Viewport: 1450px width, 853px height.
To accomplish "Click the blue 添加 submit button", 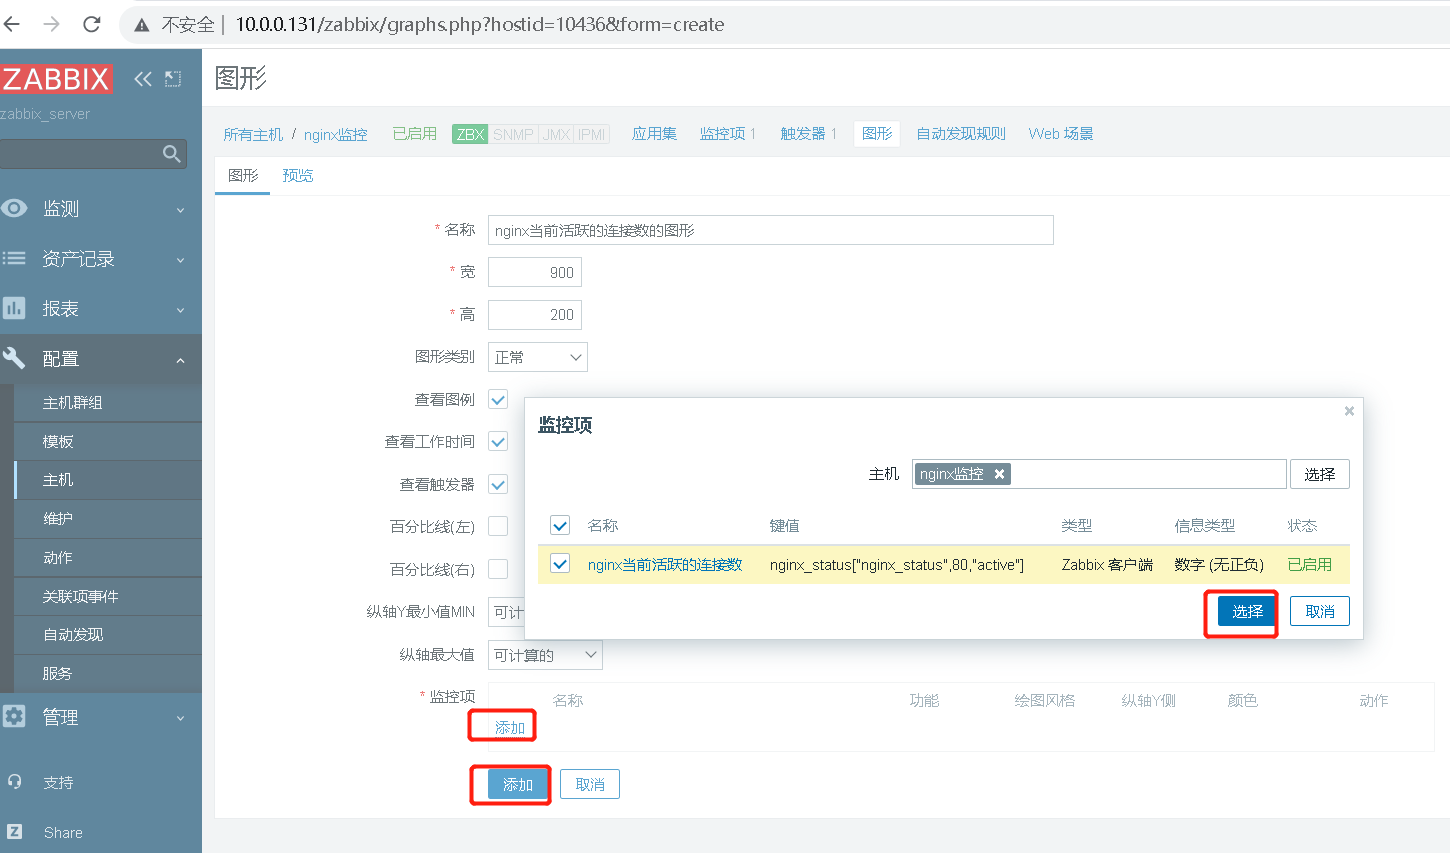I will pos(518,784).
